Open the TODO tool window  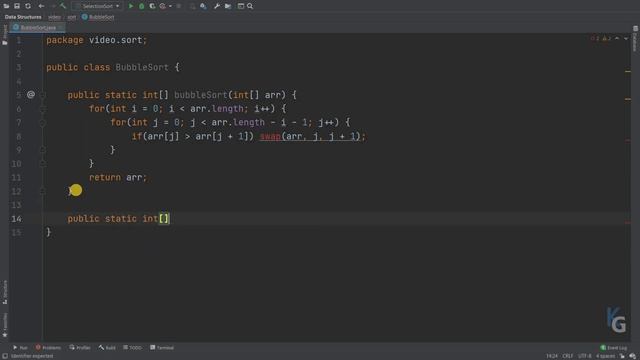click(132, 348)
